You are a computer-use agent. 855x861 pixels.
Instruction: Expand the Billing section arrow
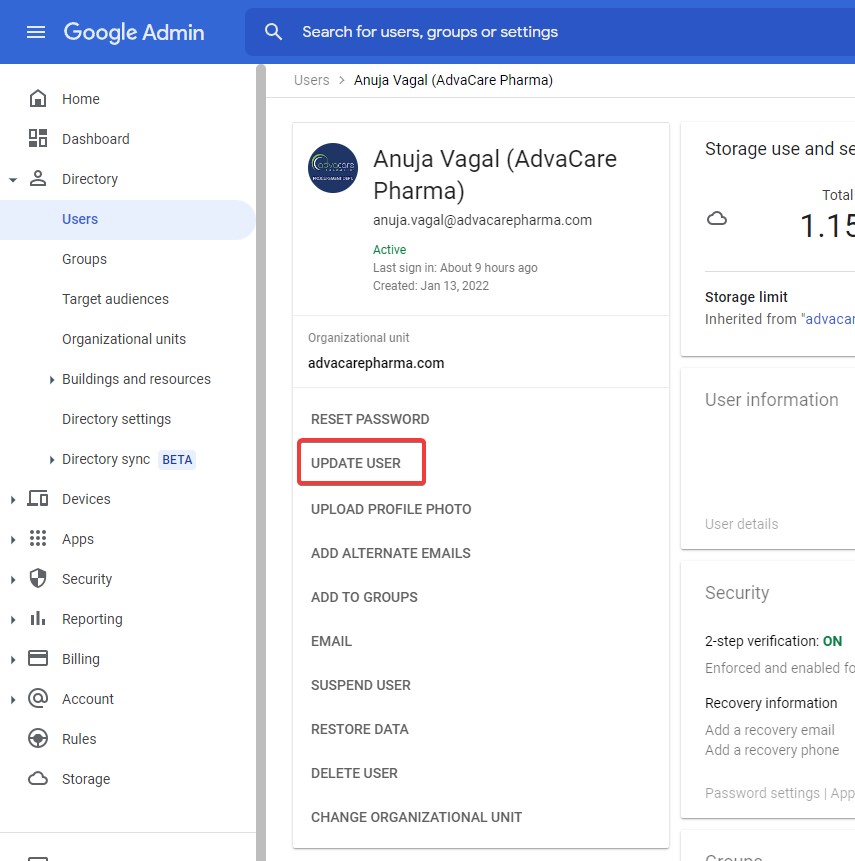coord(13,659)
